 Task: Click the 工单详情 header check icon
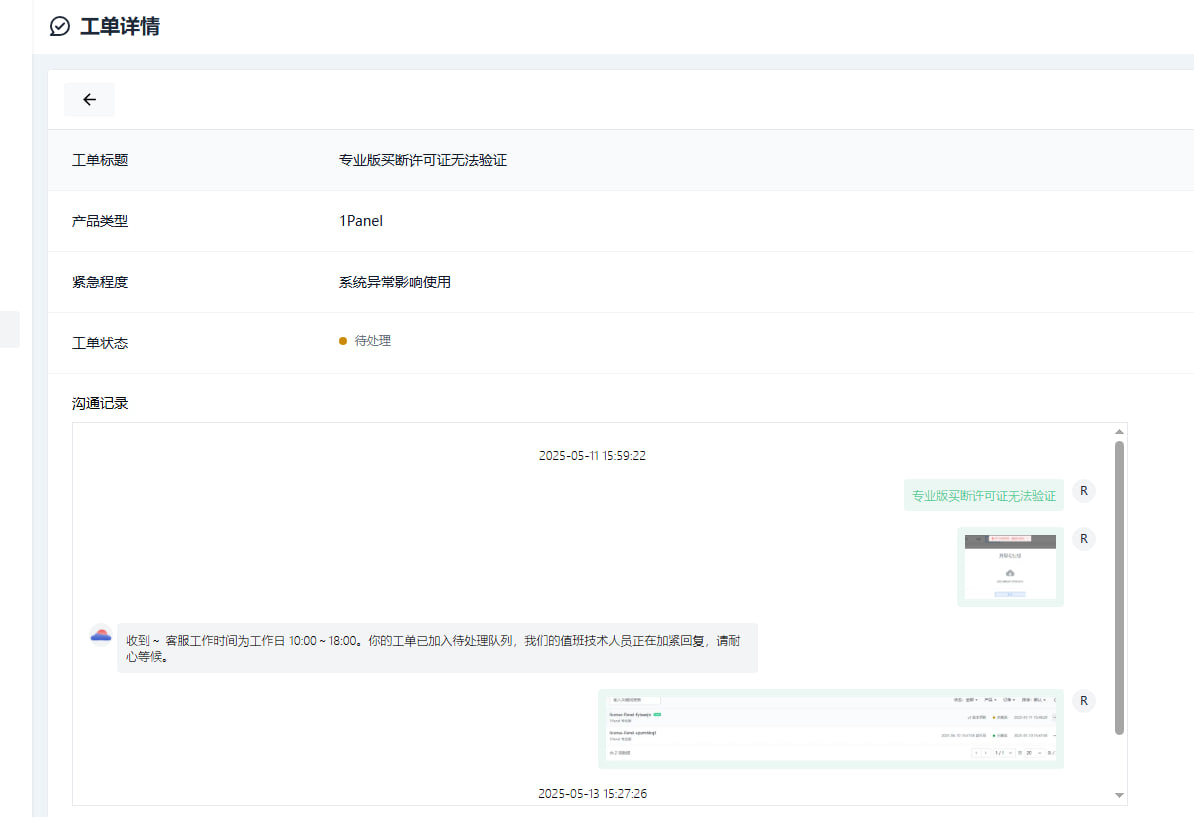click(59, 27)
